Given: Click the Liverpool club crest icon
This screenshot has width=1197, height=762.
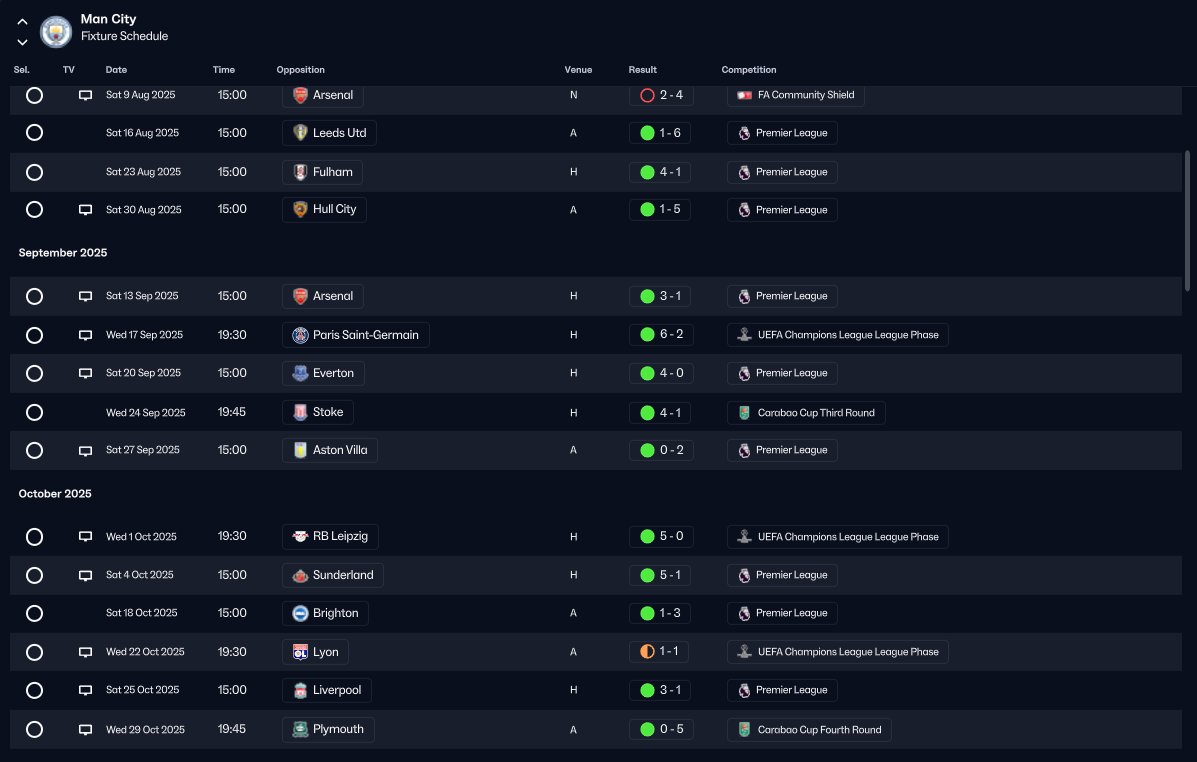Looking at the screenshot, I should click(x=300, y=690).
